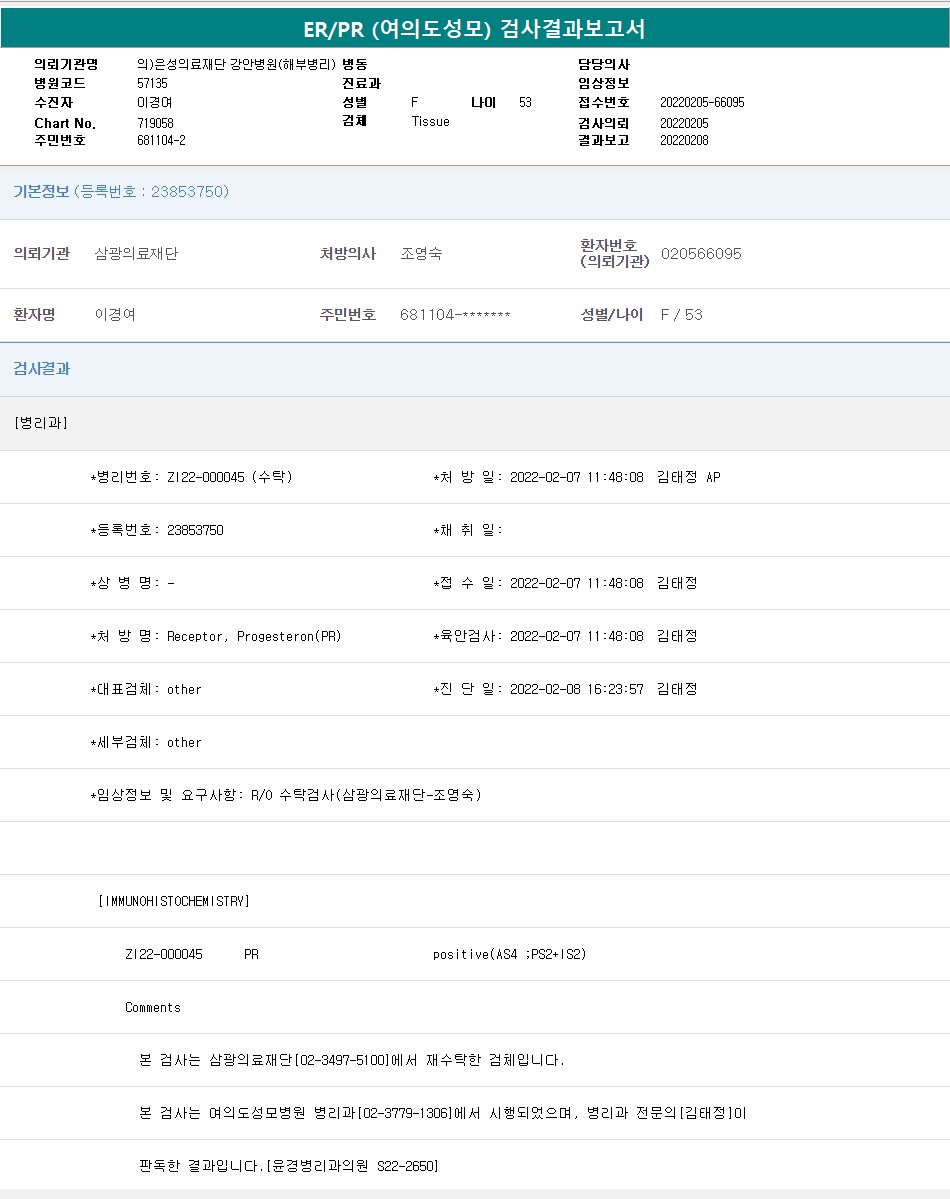
Task: Click the report title 'ER/PR (여의도성모) 검사결과보고서'
Action: pos(474,29)
